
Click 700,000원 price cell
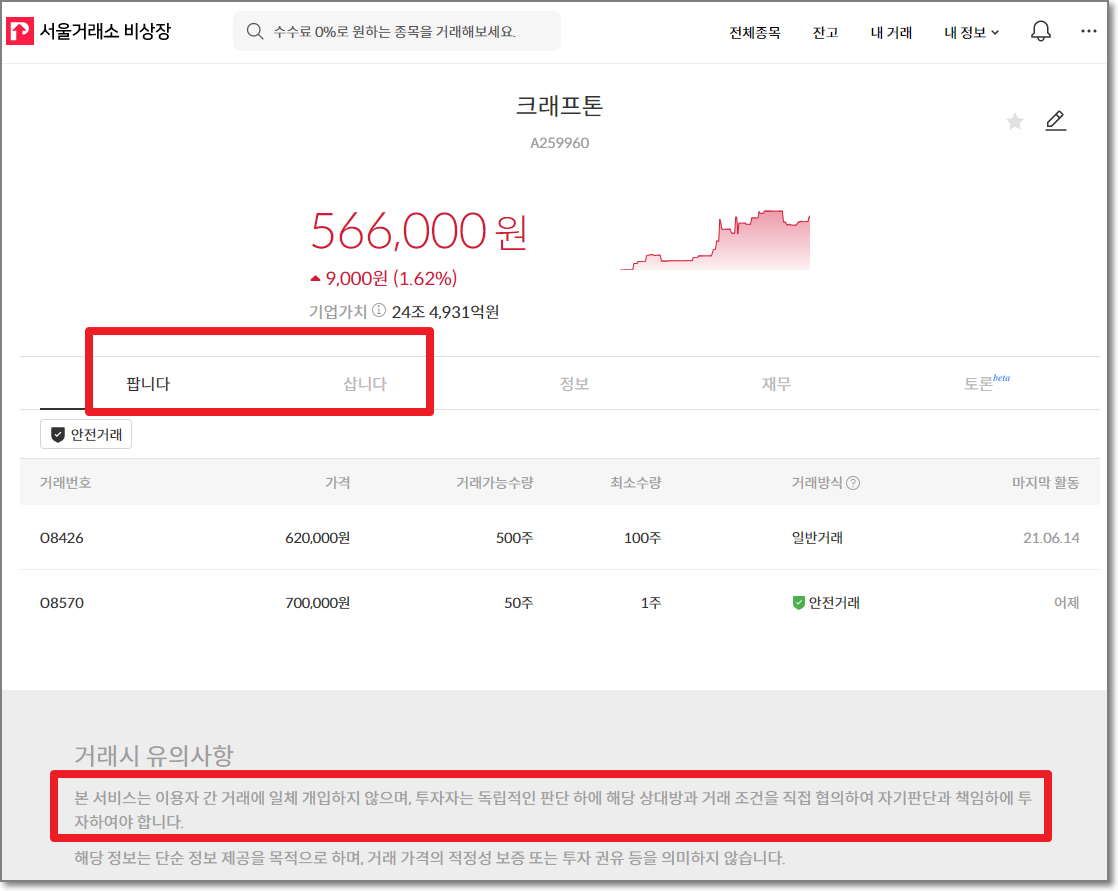[x=317, y=603]
